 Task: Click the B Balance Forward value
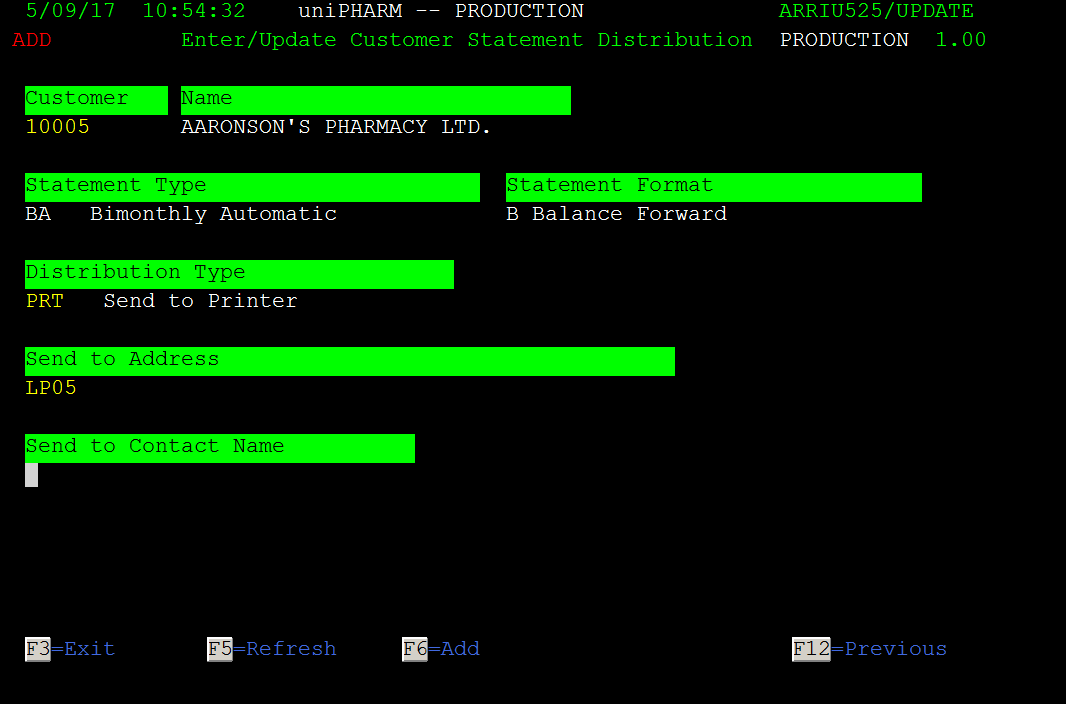617,214
